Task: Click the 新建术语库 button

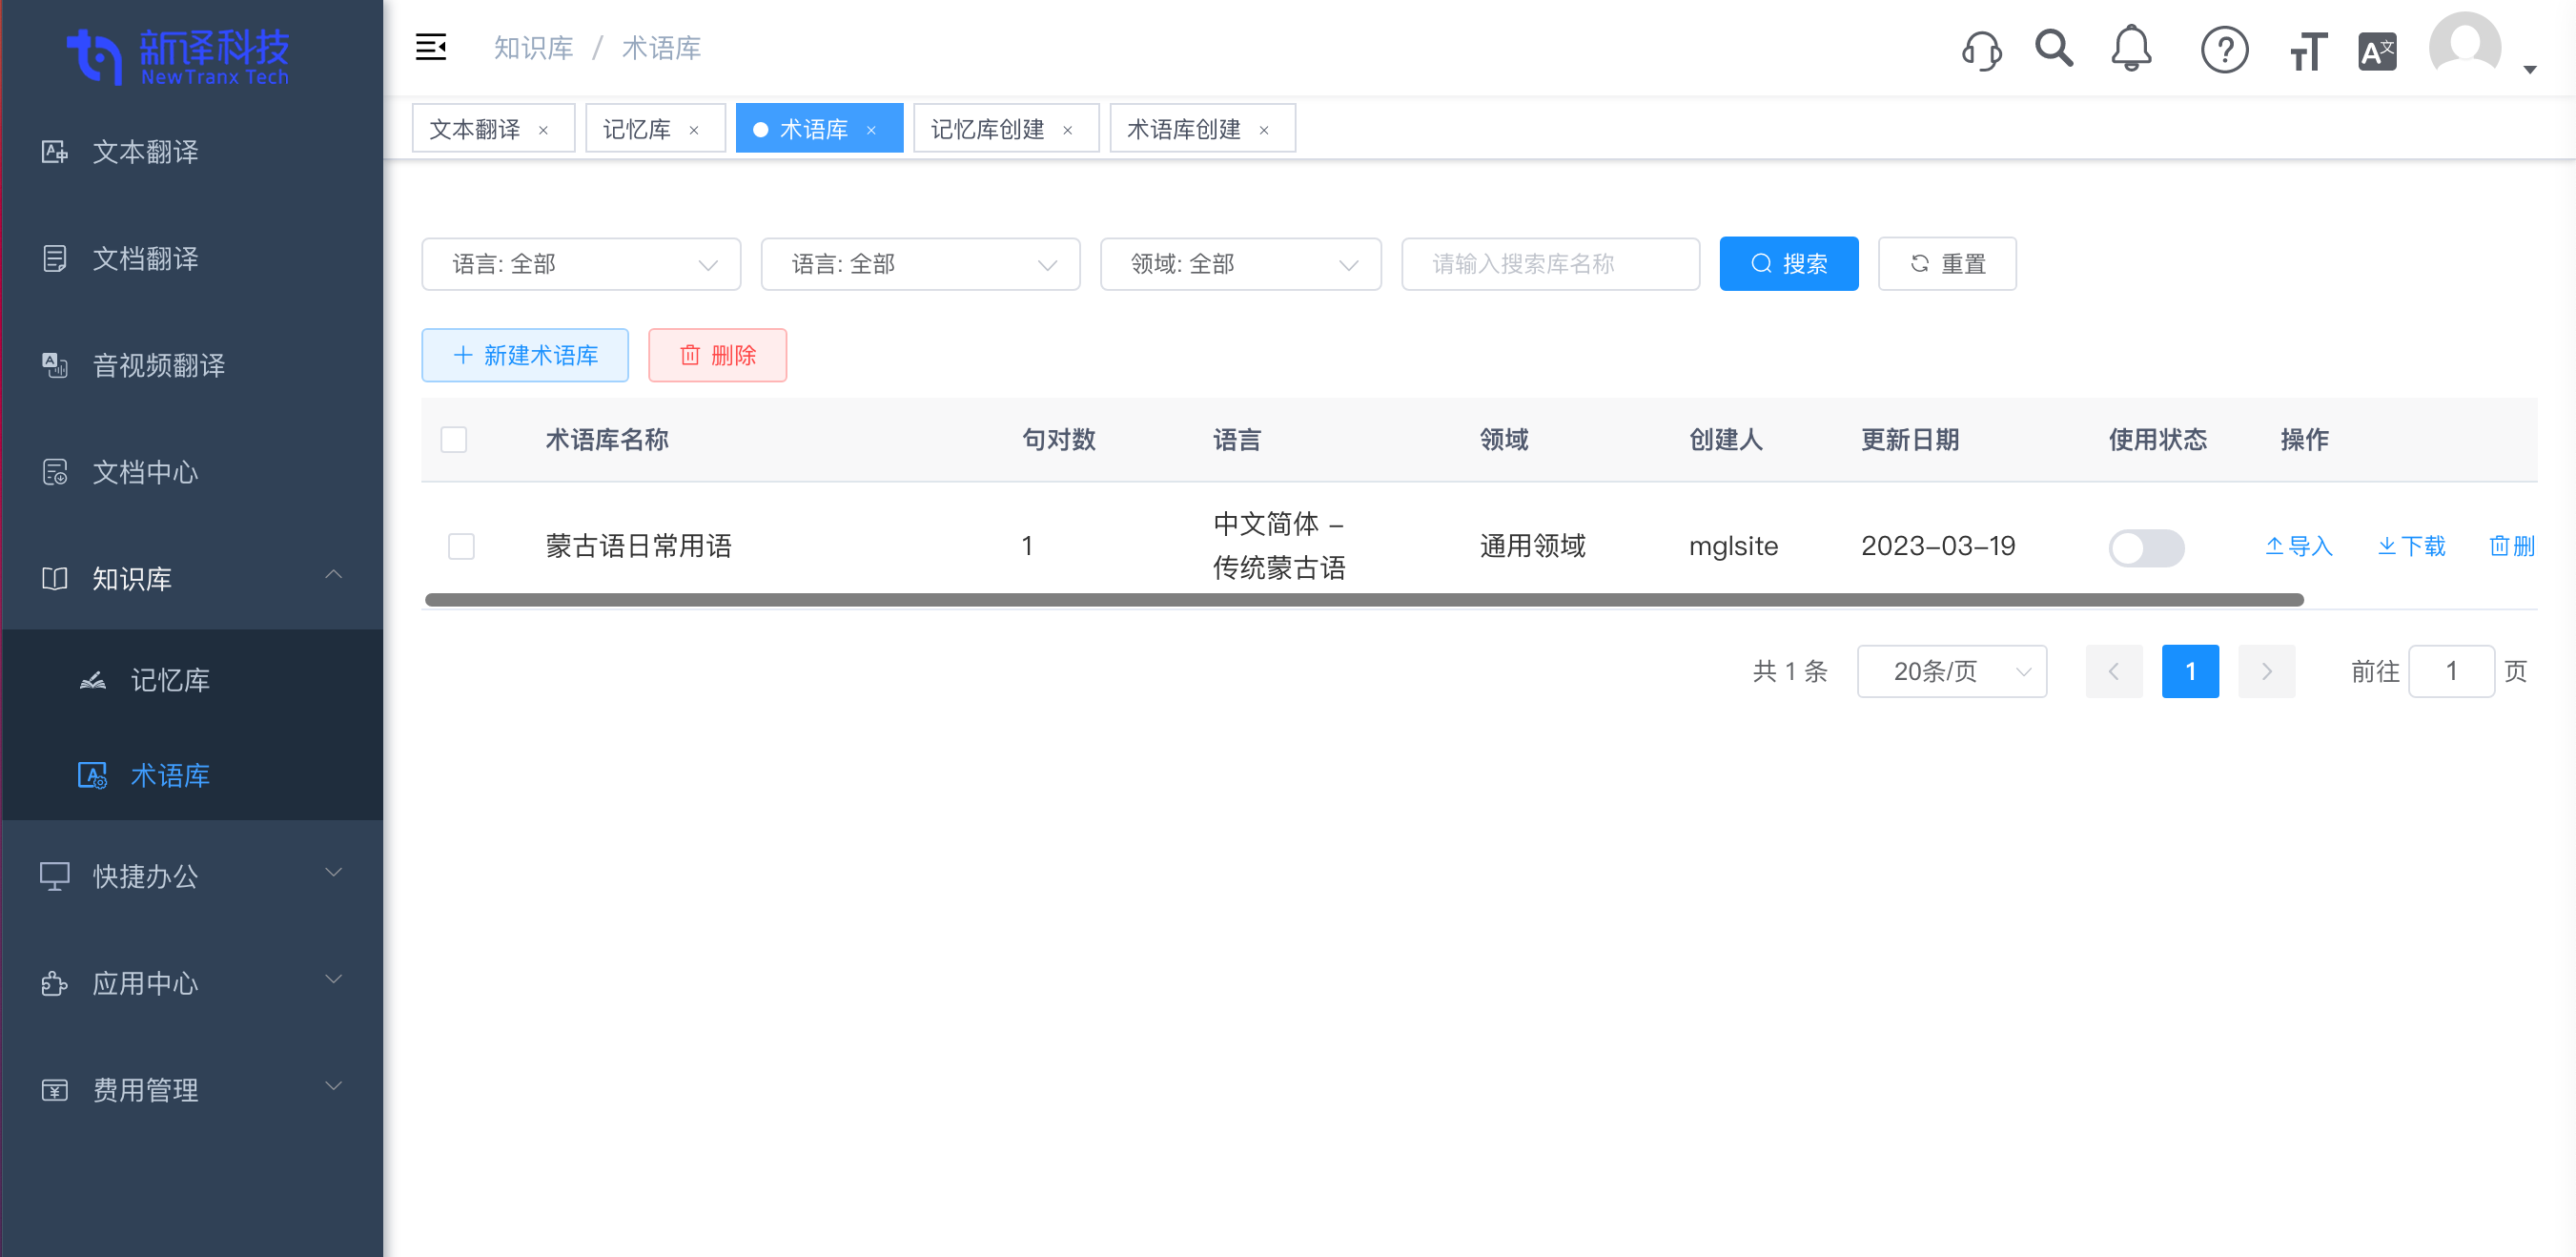Action: click(x=525, y=355)
